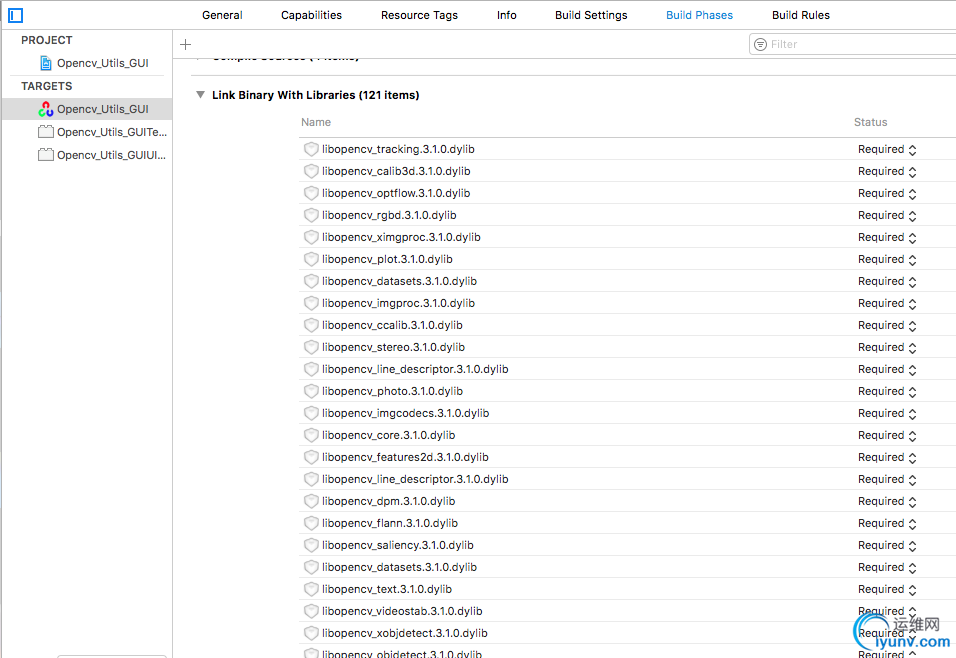Open Required status dropdown for libopencv_optflow
This screenshot has height=658, width=956.
(887, 193)
